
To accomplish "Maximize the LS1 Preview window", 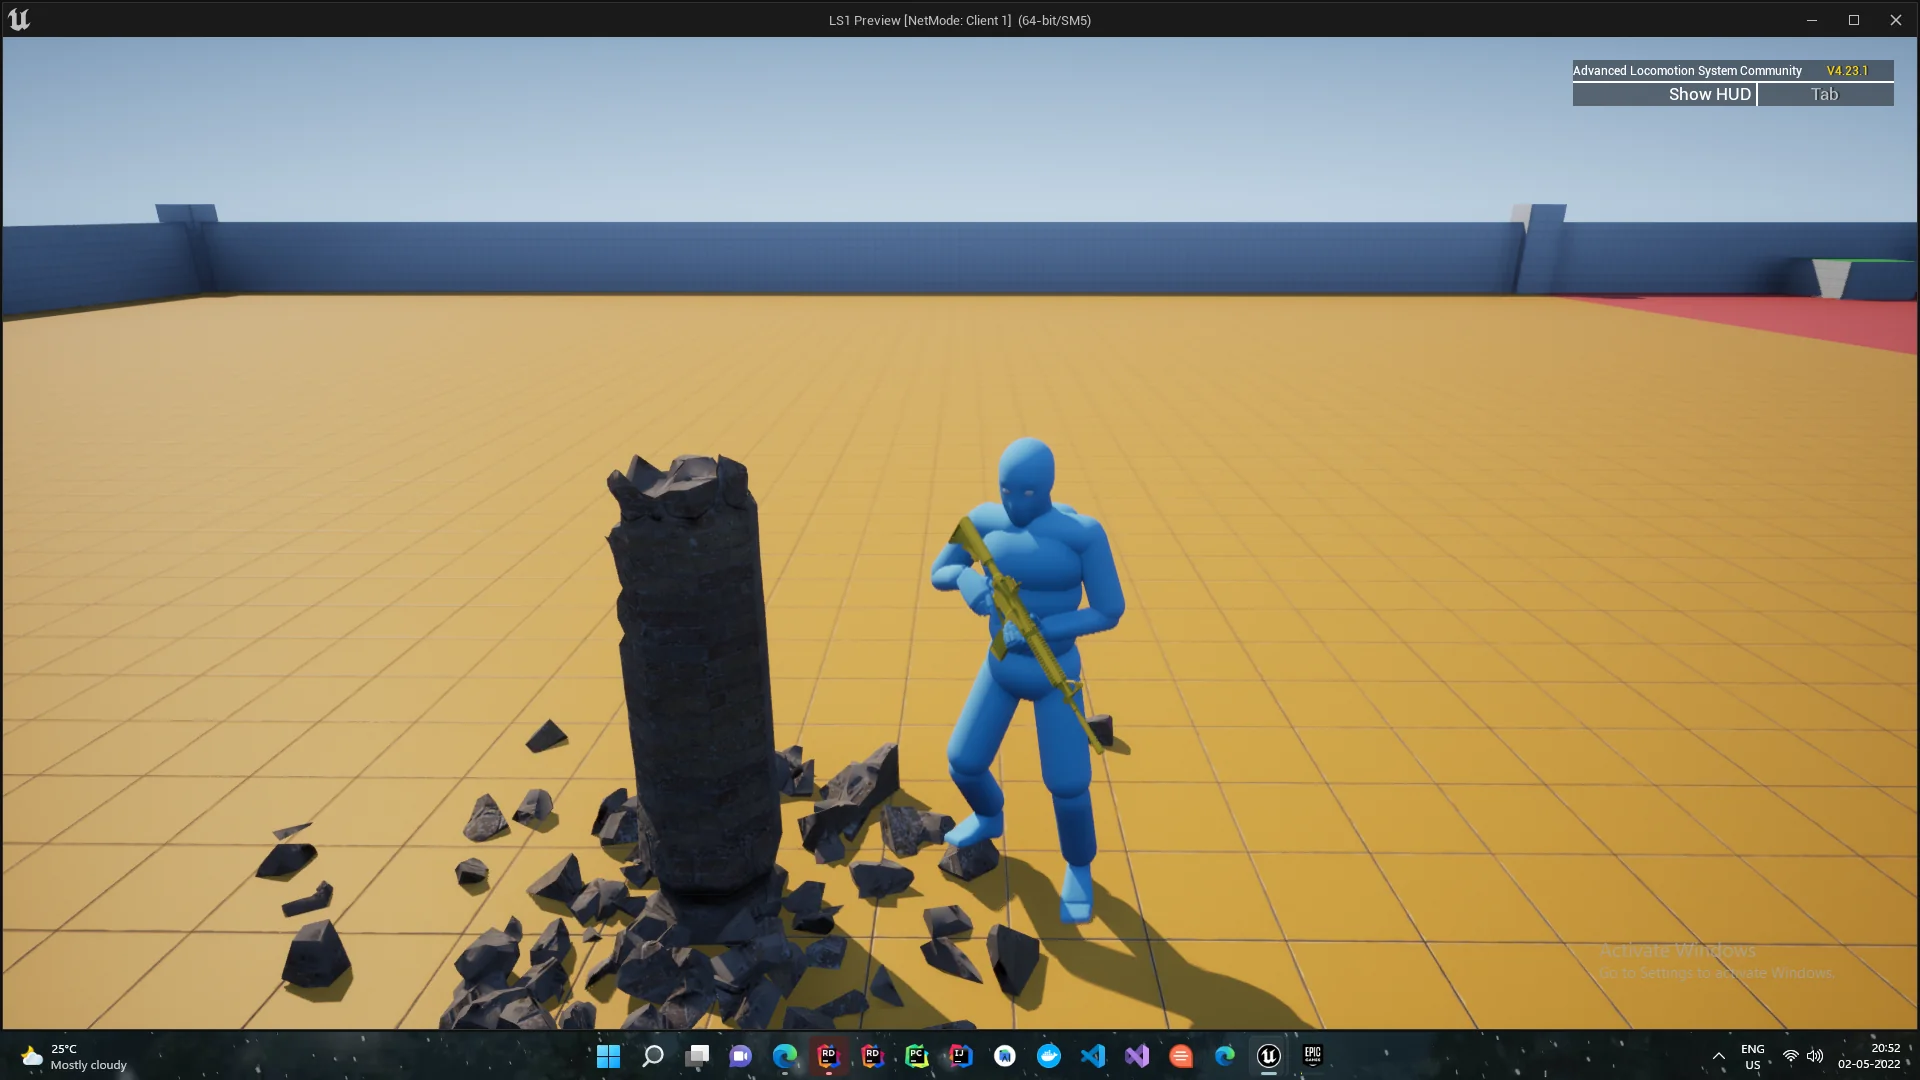I will (1854, 20).
